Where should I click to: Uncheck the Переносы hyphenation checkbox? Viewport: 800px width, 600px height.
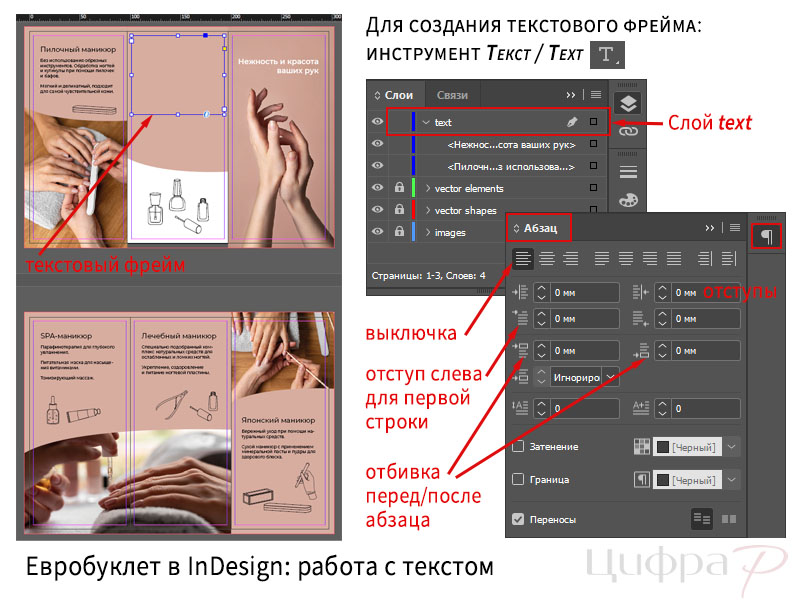coord(518,519)
